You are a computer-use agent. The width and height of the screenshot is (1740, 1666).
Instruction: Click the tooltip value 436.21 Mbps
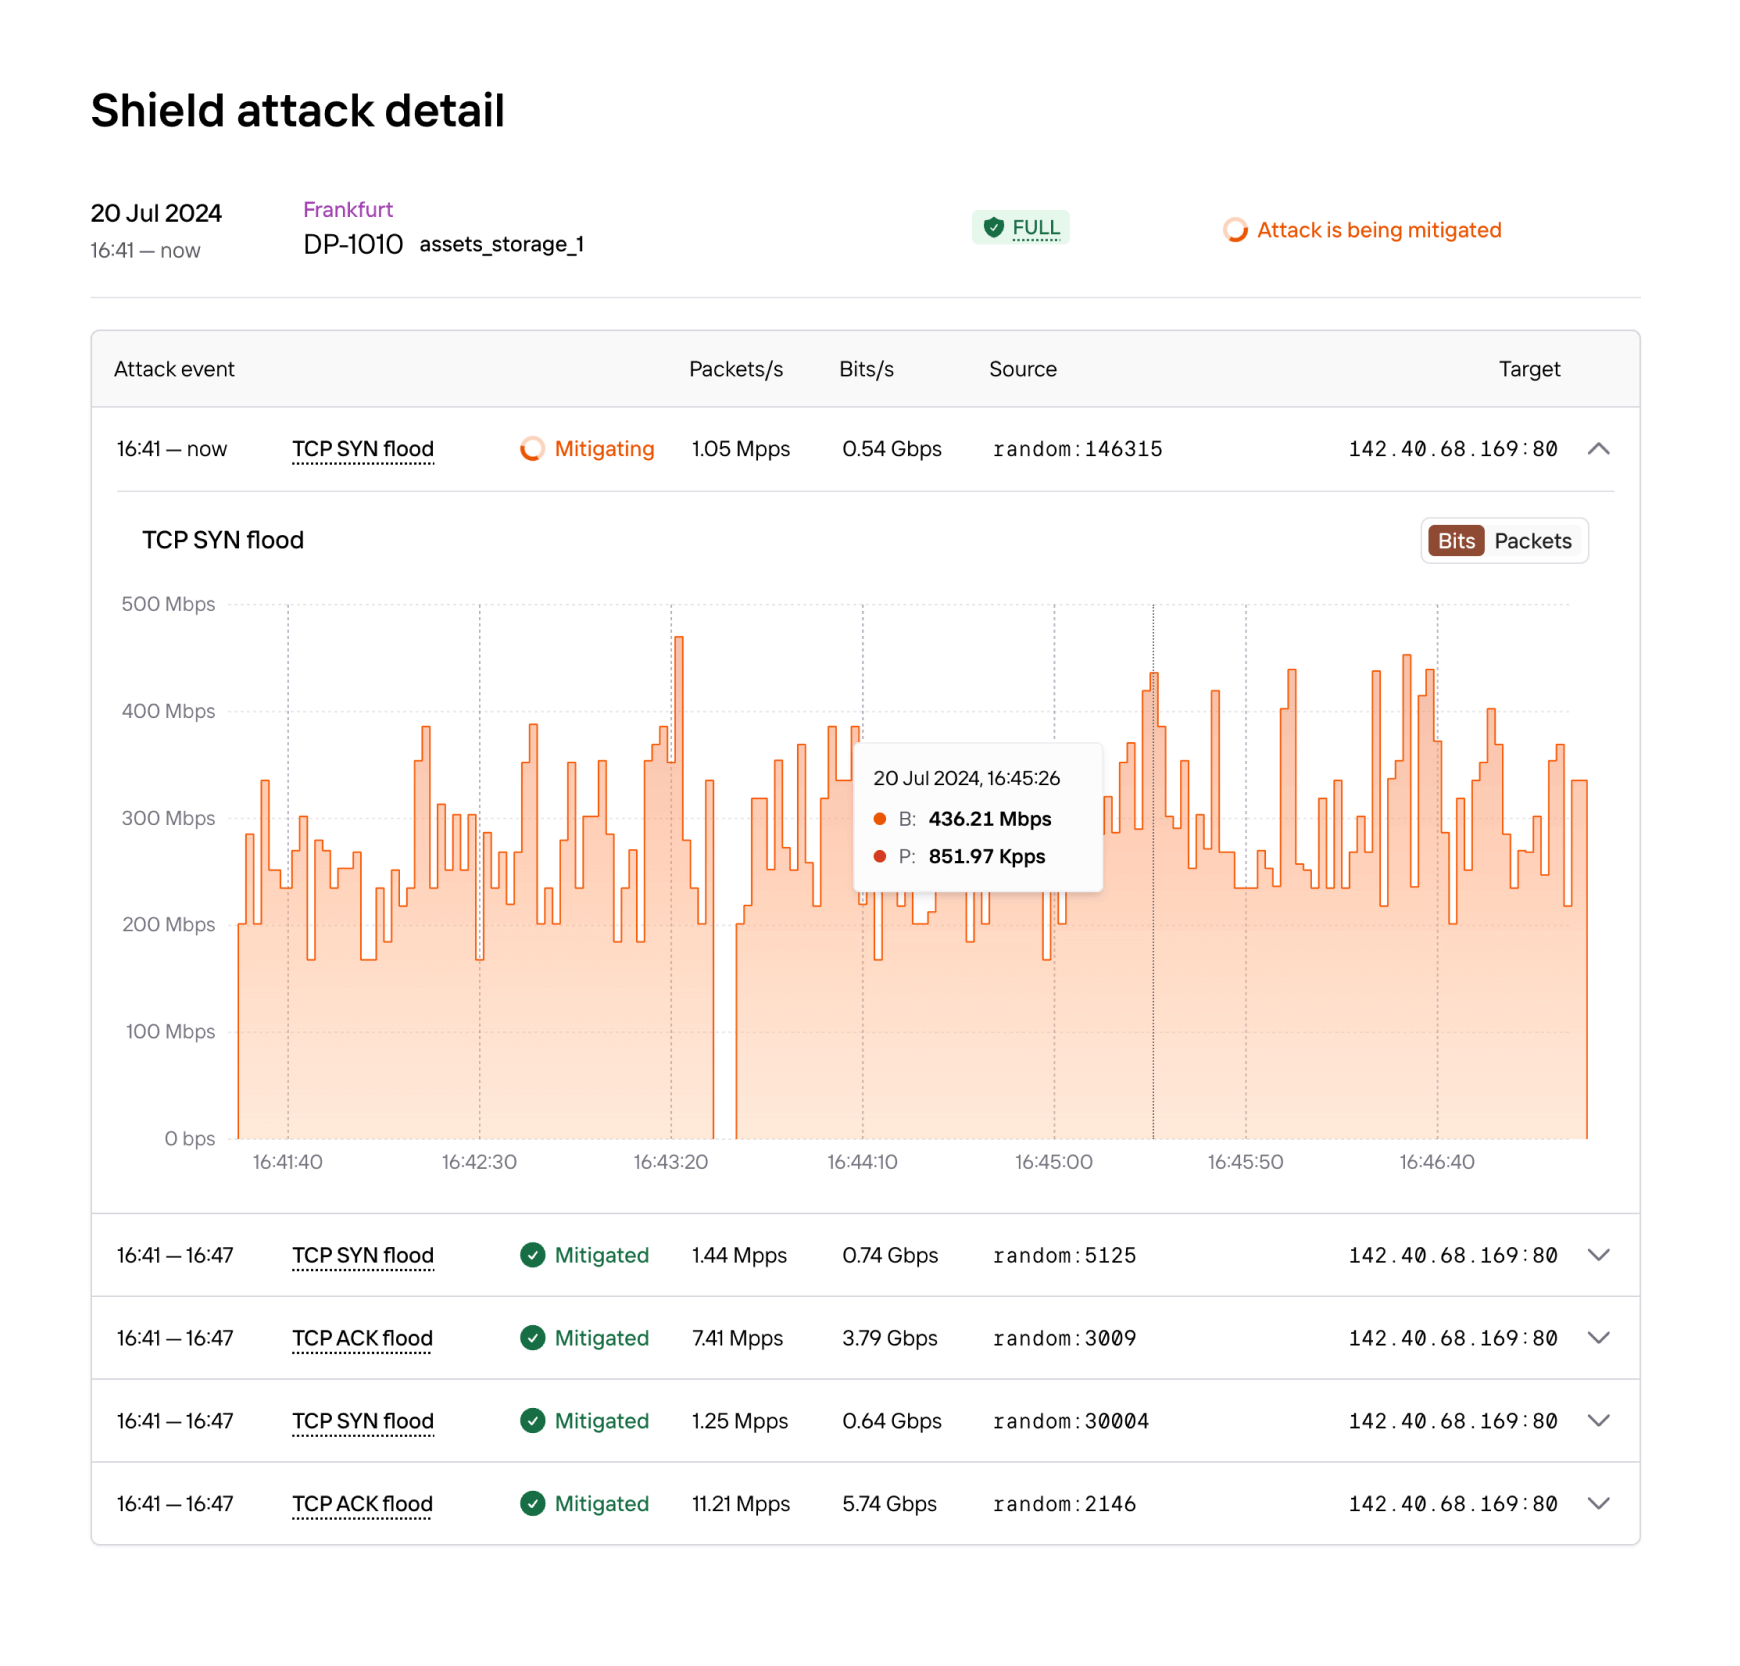point(990,819)
